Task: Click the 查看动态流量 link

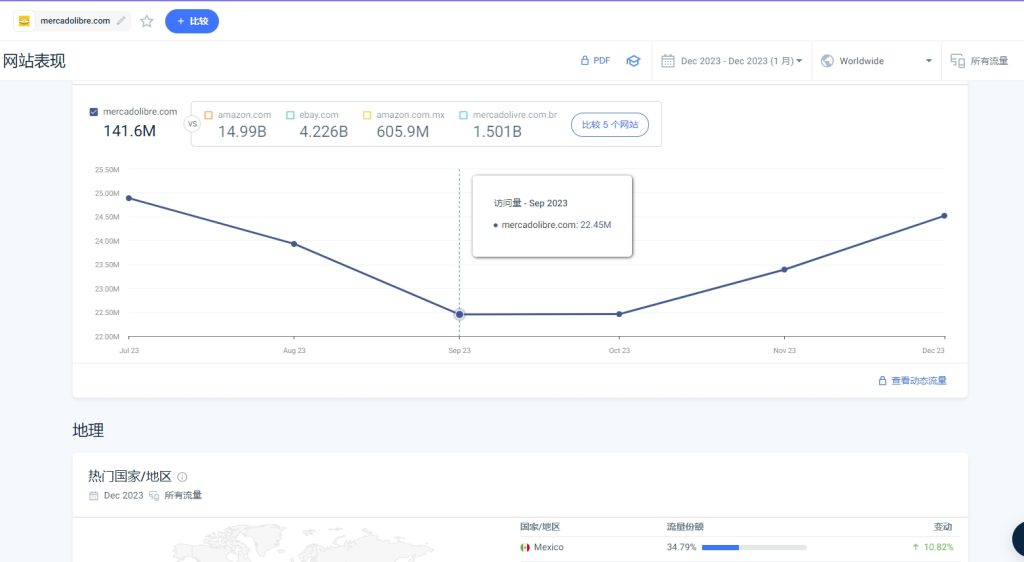Action: point(919,381)
